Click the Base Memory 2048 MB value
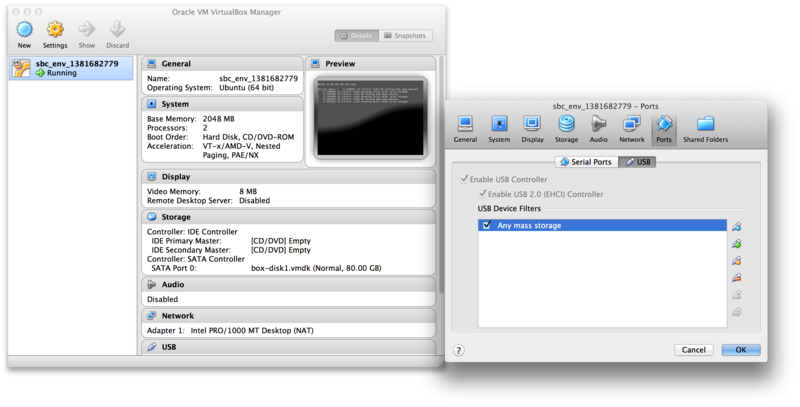The image size is (800, 407). tap(218, 119)
